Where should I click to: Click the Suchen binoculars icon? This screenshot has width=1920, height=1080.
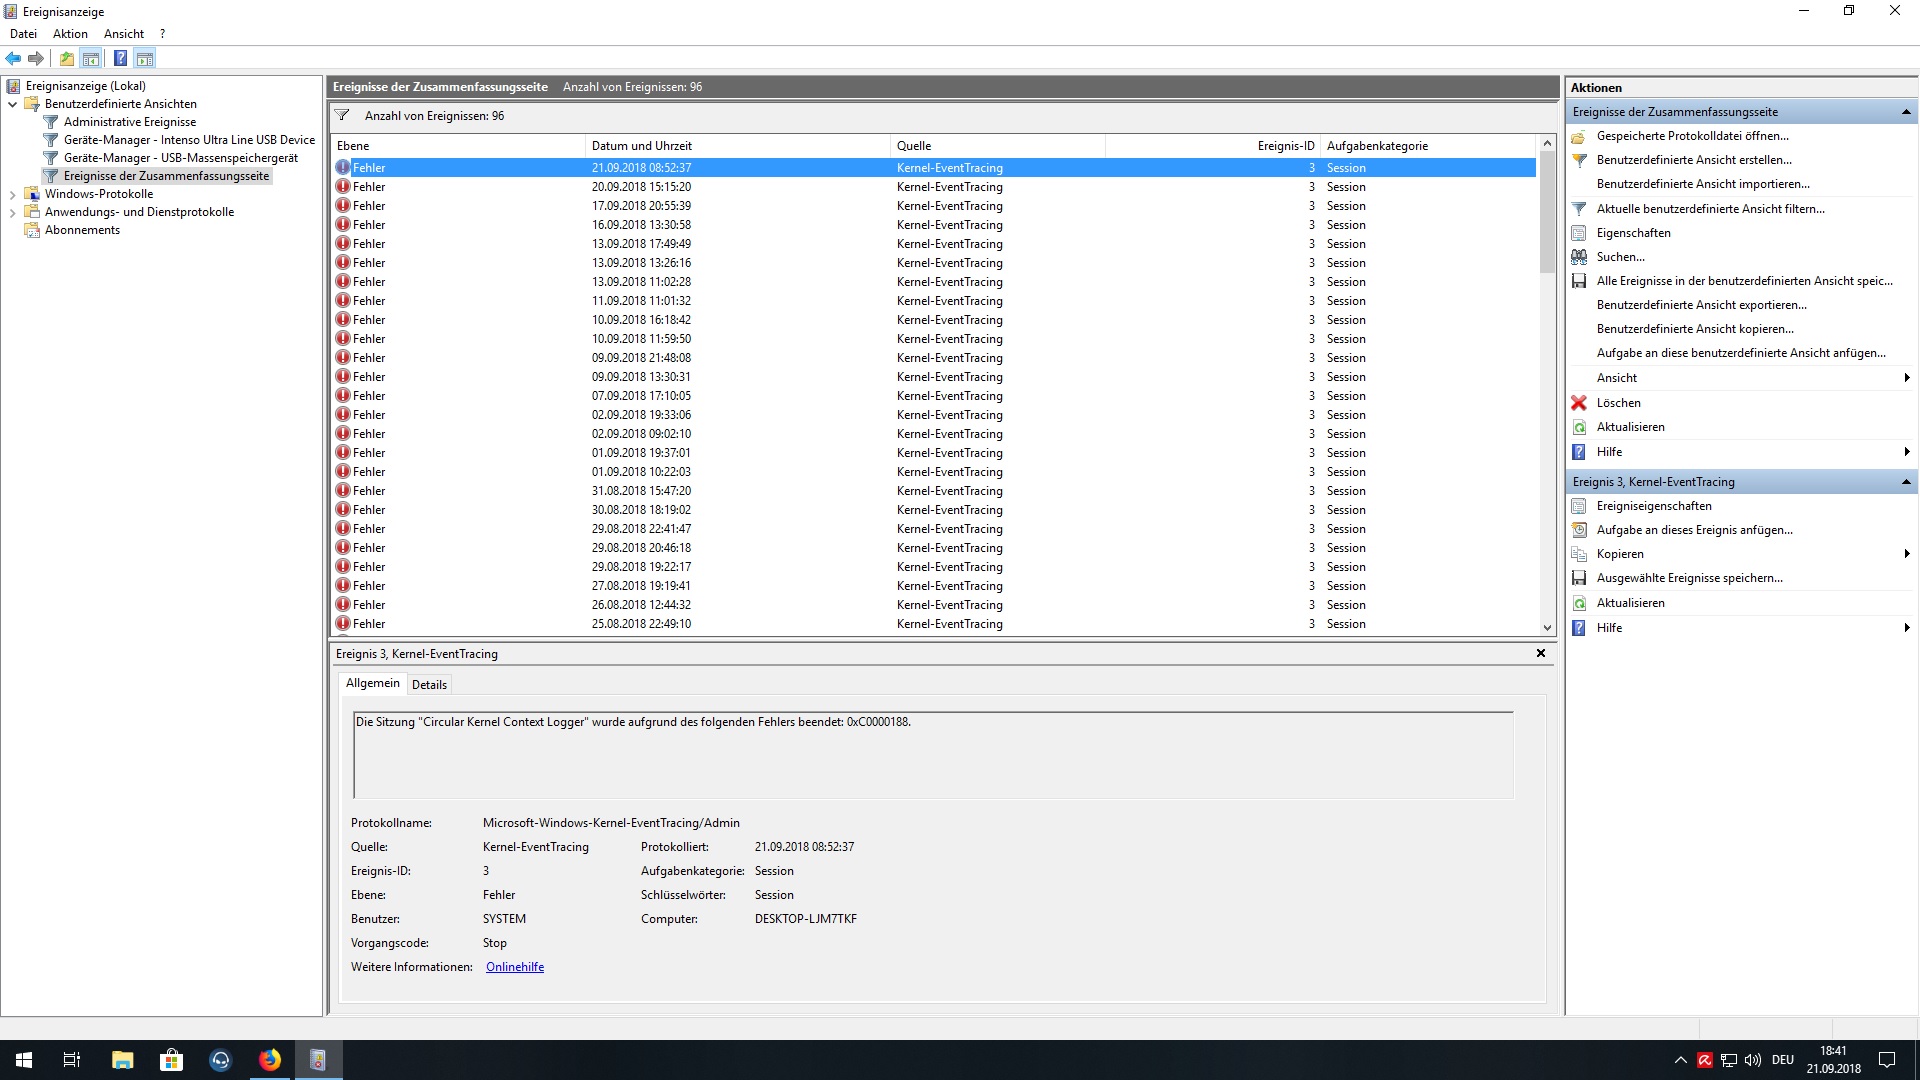[x=1579, y=257]
